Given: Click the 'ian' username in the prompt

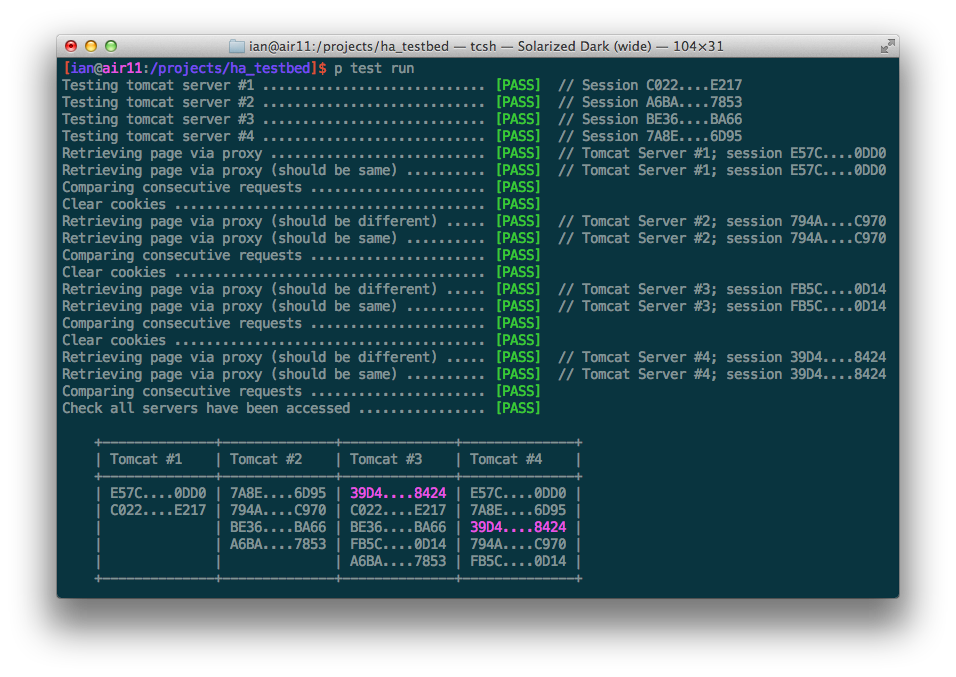Looking at the screenshot, I should click(x=82, y=68).
